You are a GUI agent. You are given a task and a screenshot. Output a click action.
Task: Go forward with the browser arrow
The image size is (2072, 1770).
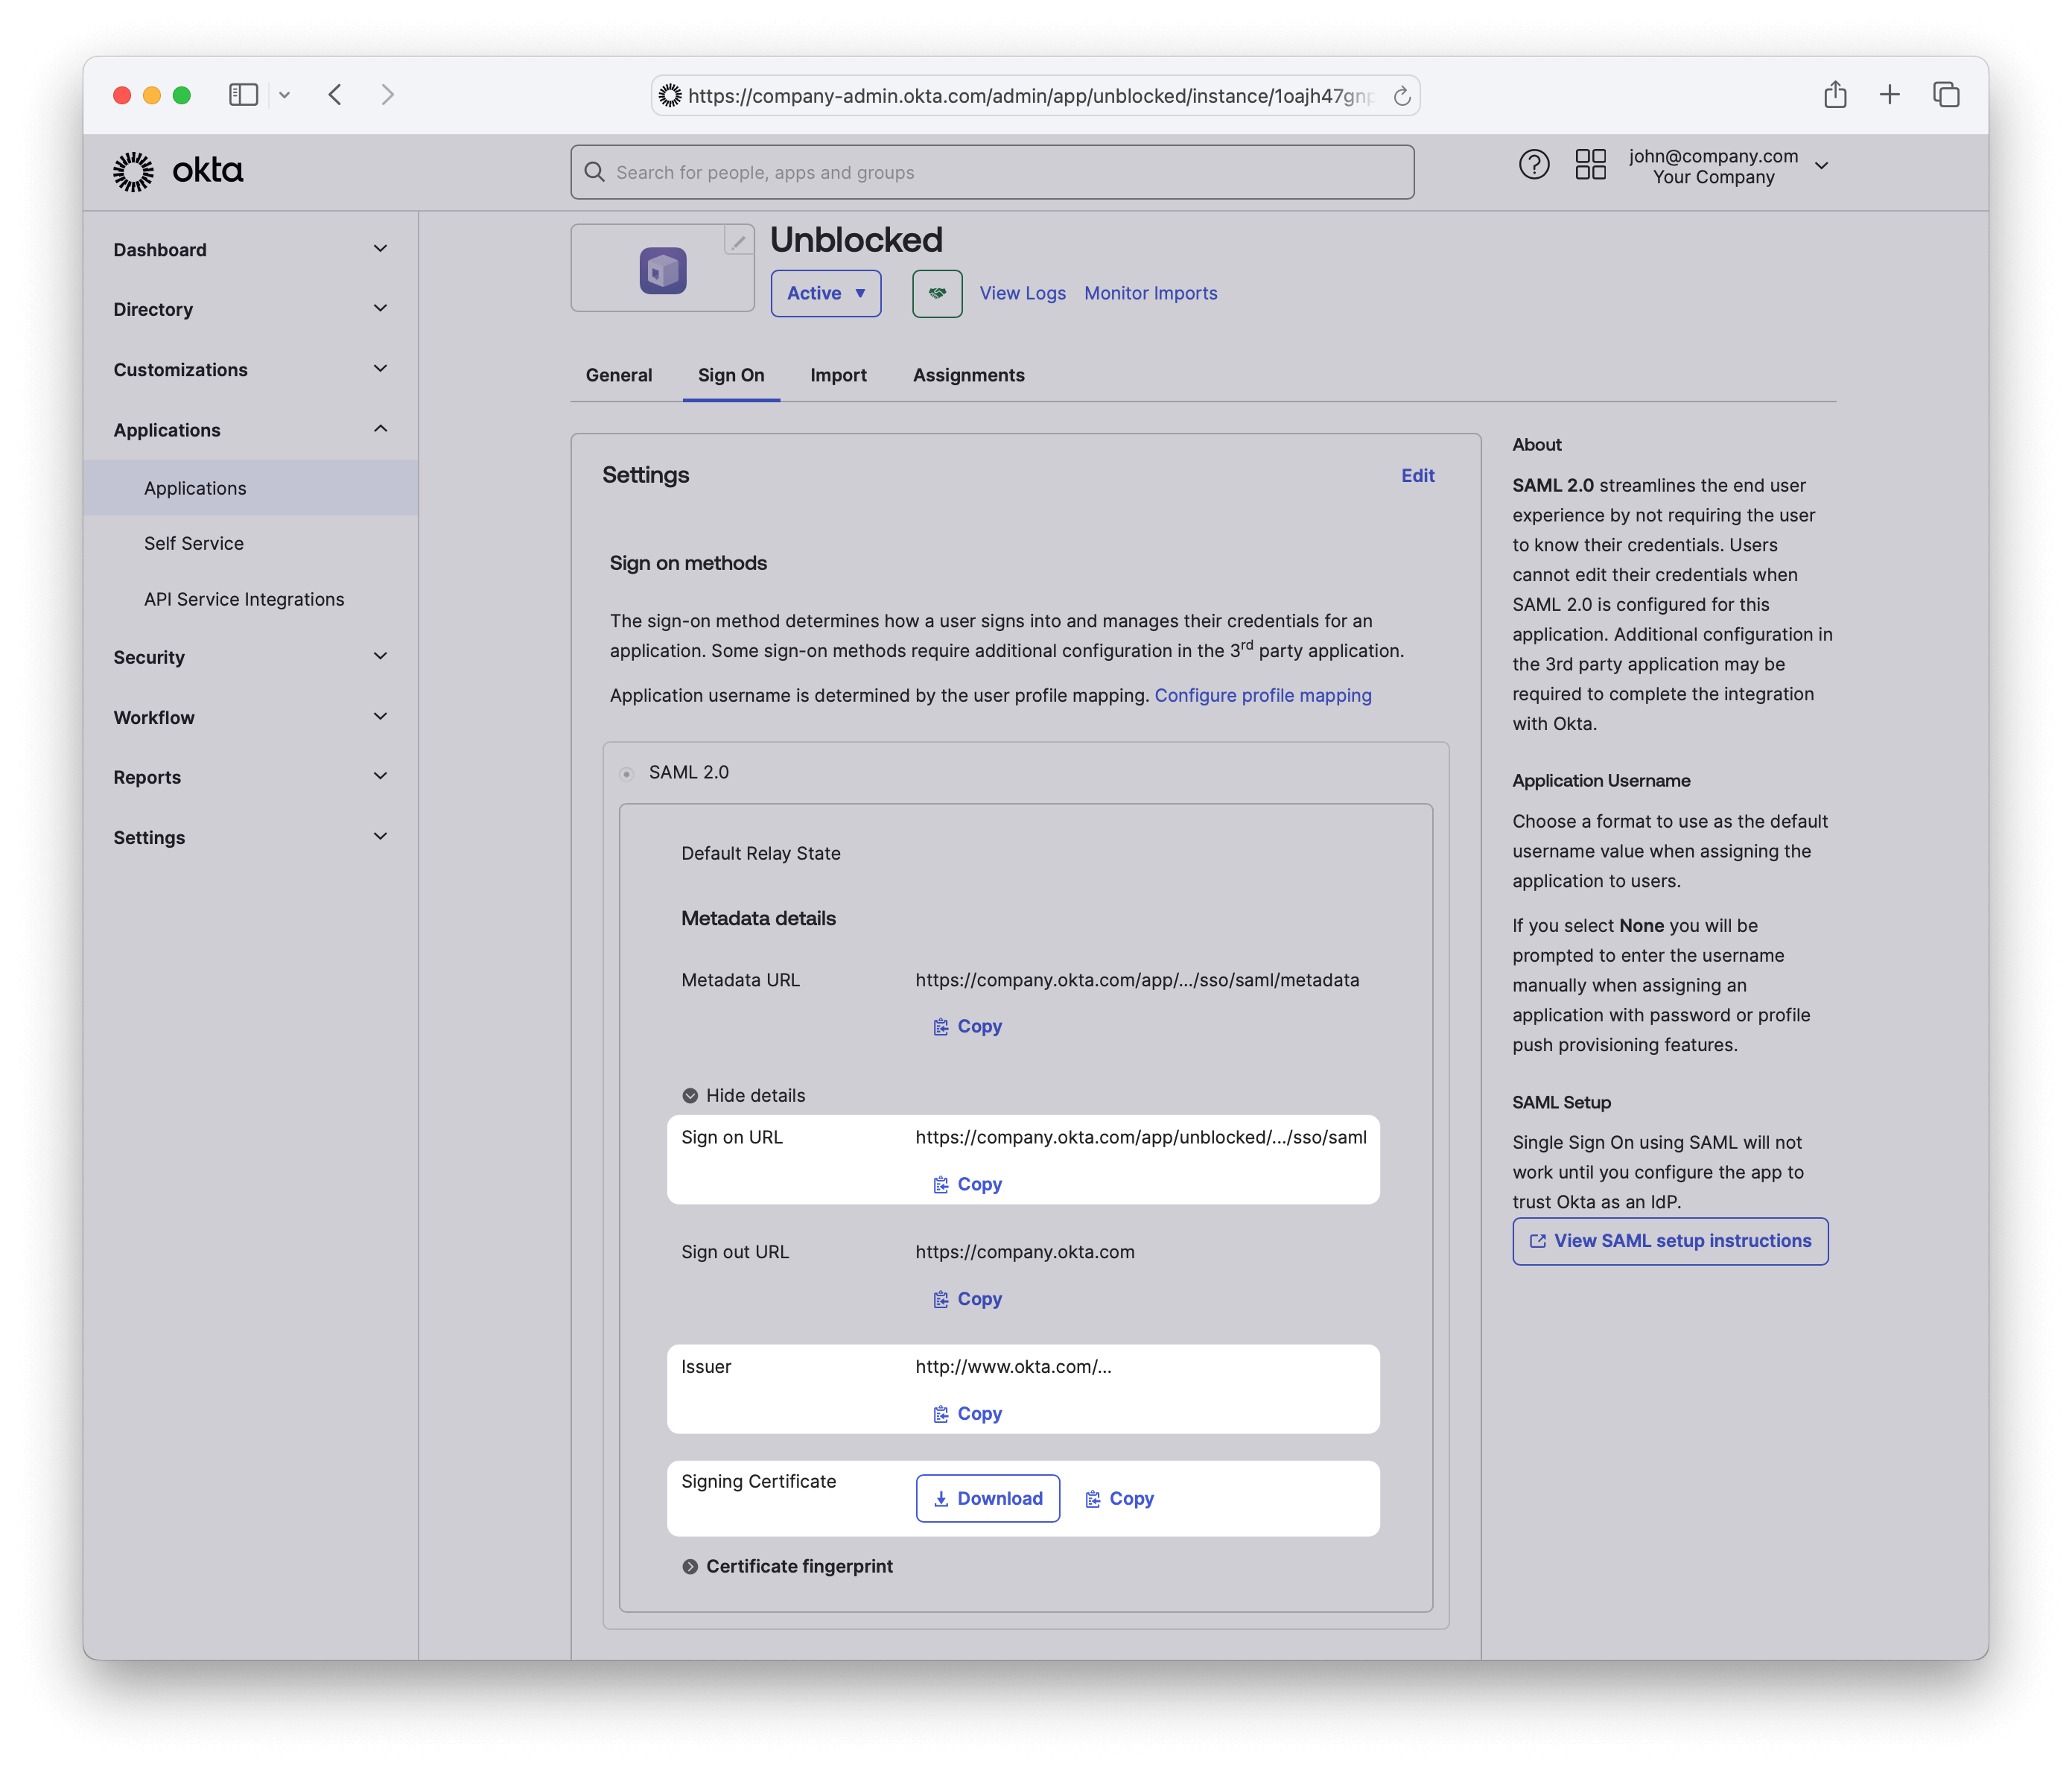pyautogui.click(x=388, y=95)
